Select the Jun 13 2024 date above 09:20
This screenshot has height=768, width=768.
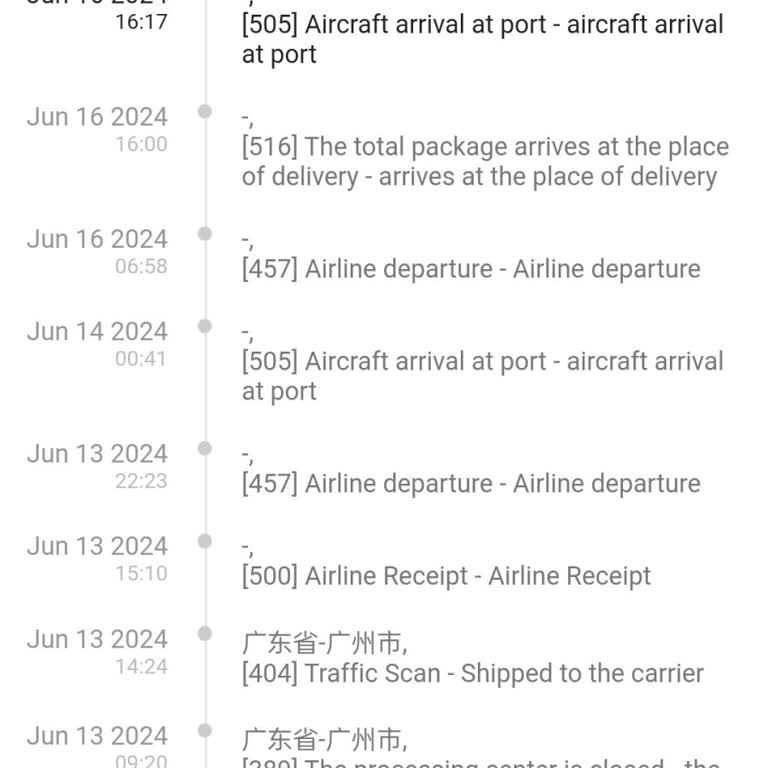tap(97, 736)
